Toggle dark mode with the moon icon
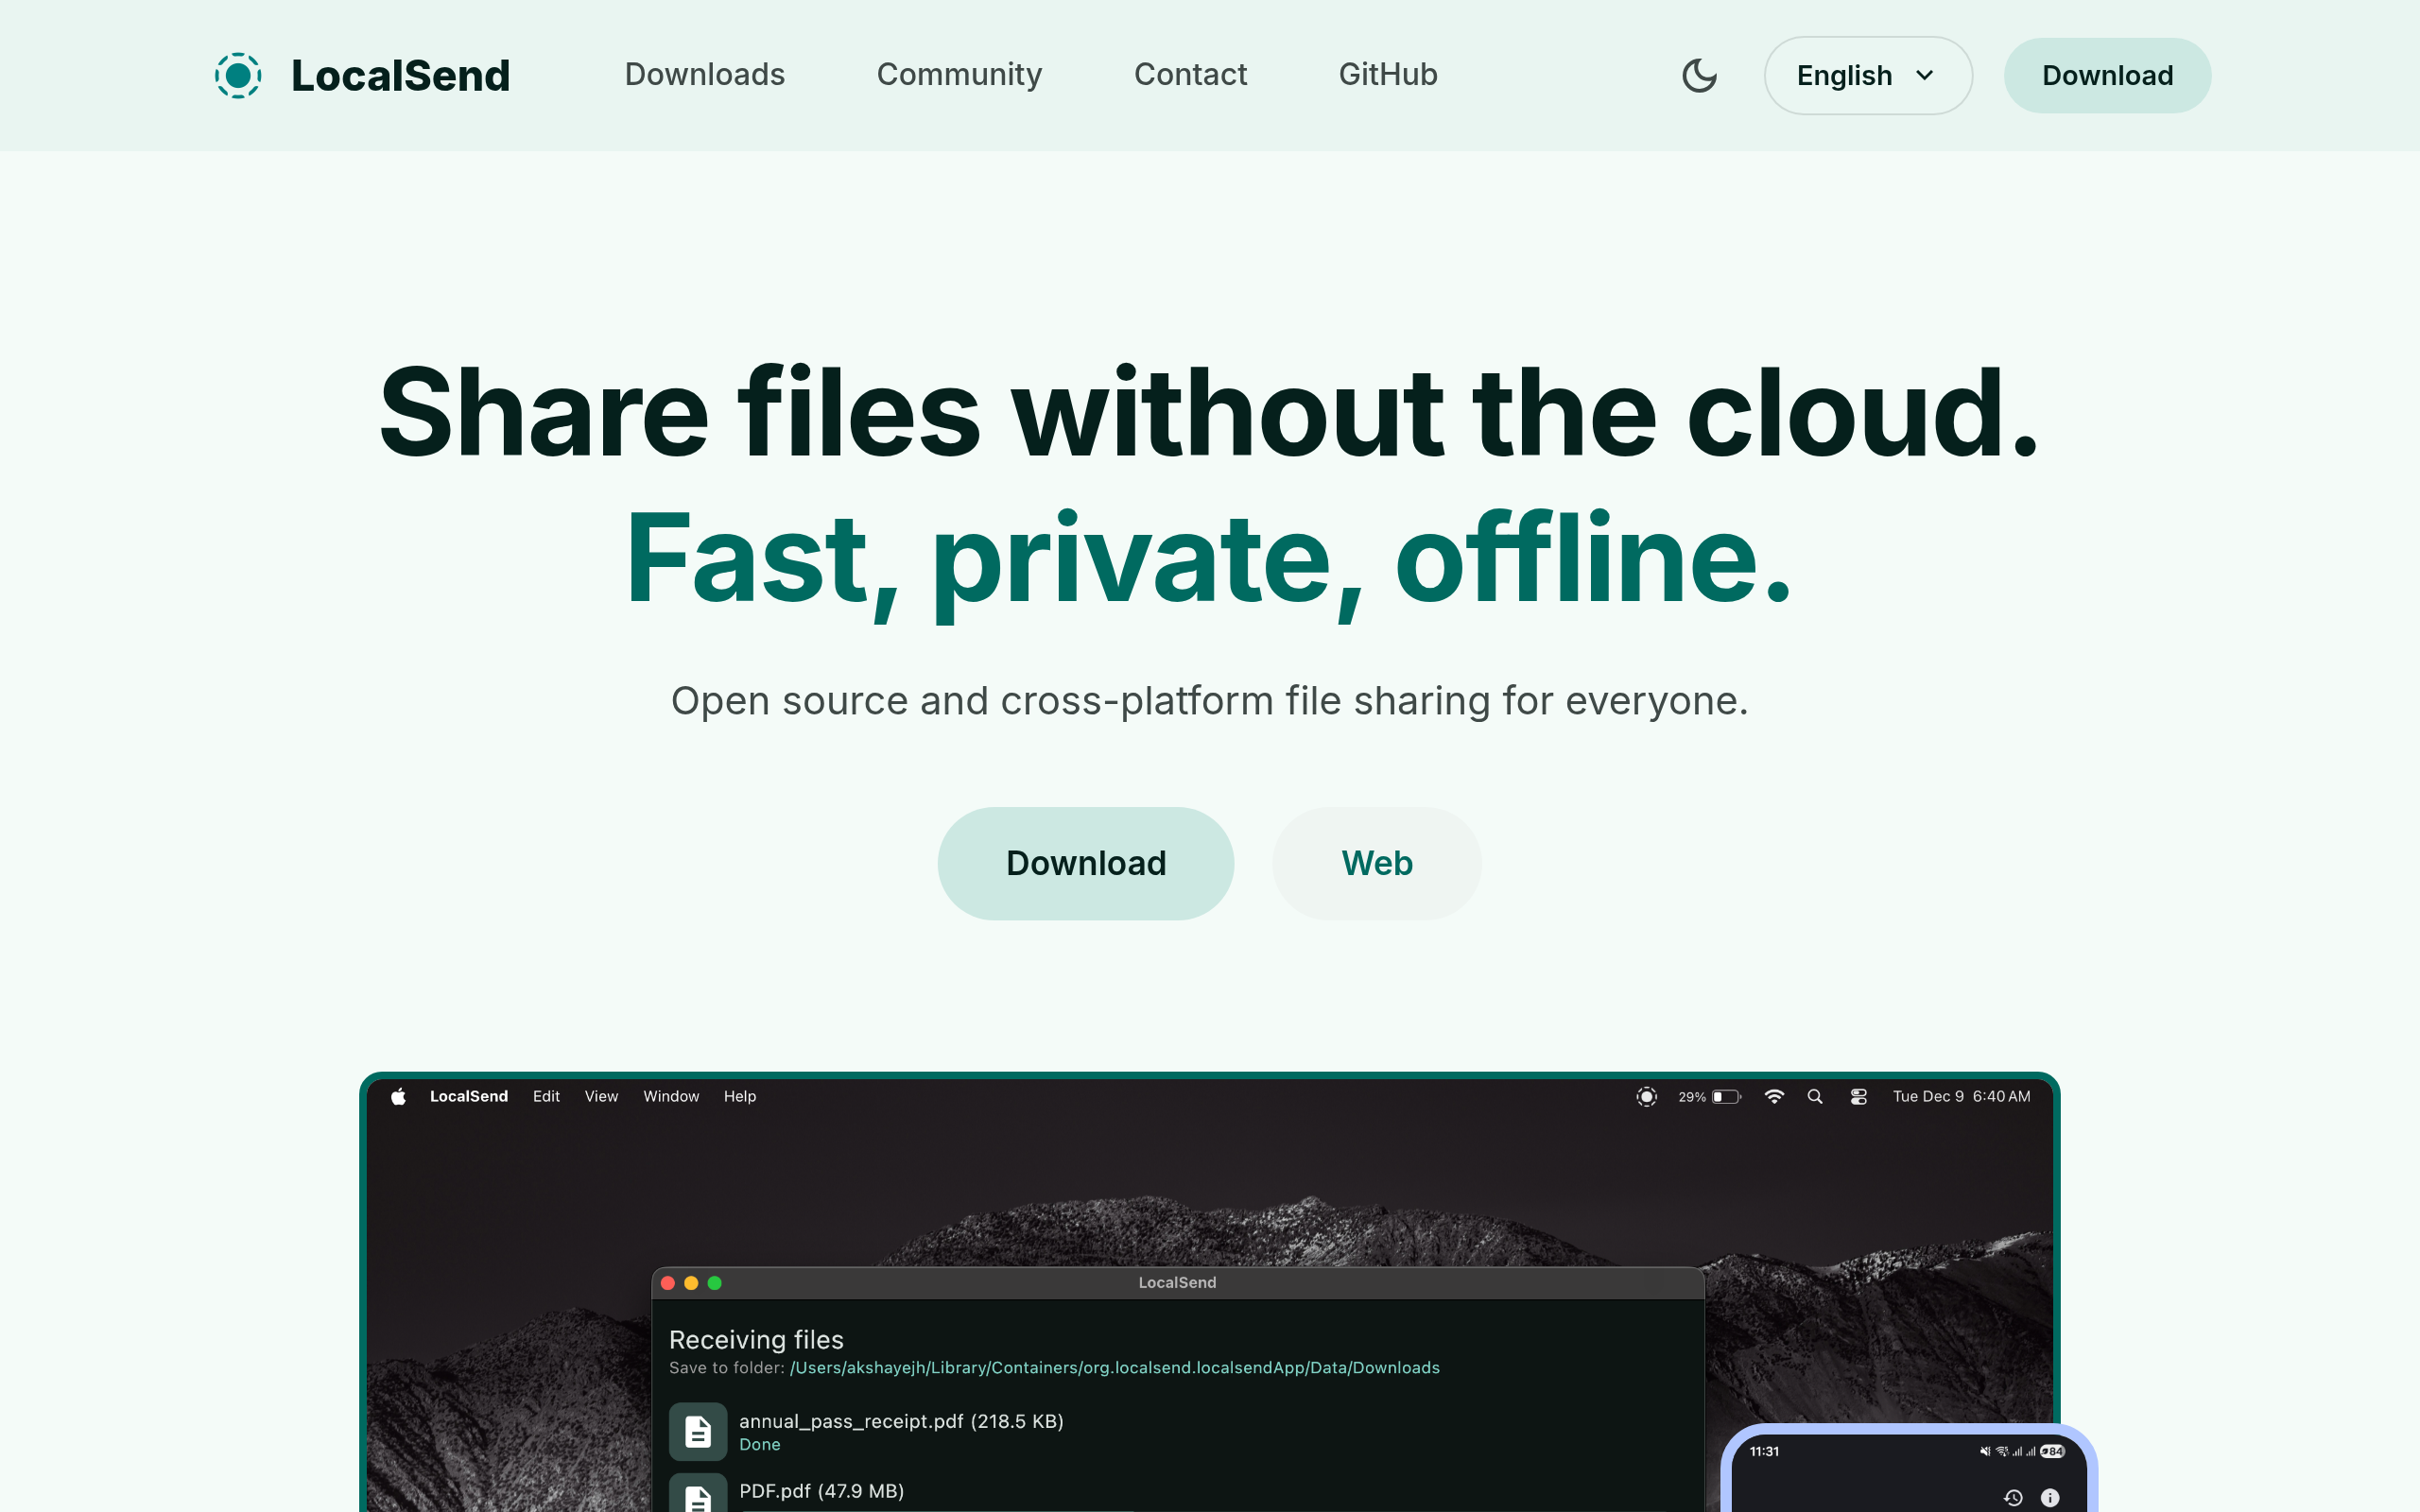The width and height of the screenshot is (2420, 1512). point(1699,75)
